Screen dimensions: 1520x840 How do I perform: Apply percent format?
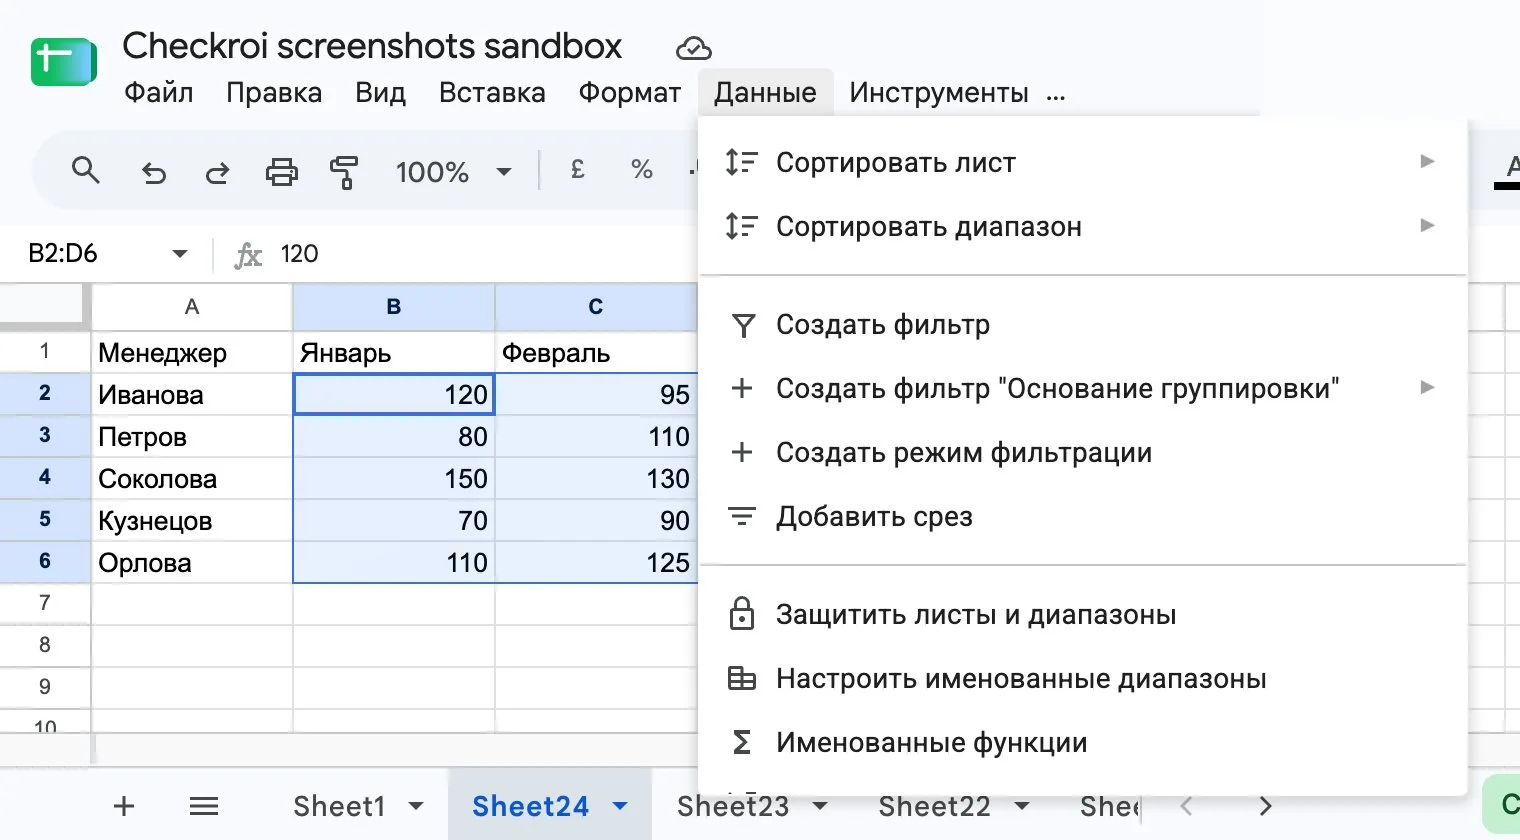[642, 171]
